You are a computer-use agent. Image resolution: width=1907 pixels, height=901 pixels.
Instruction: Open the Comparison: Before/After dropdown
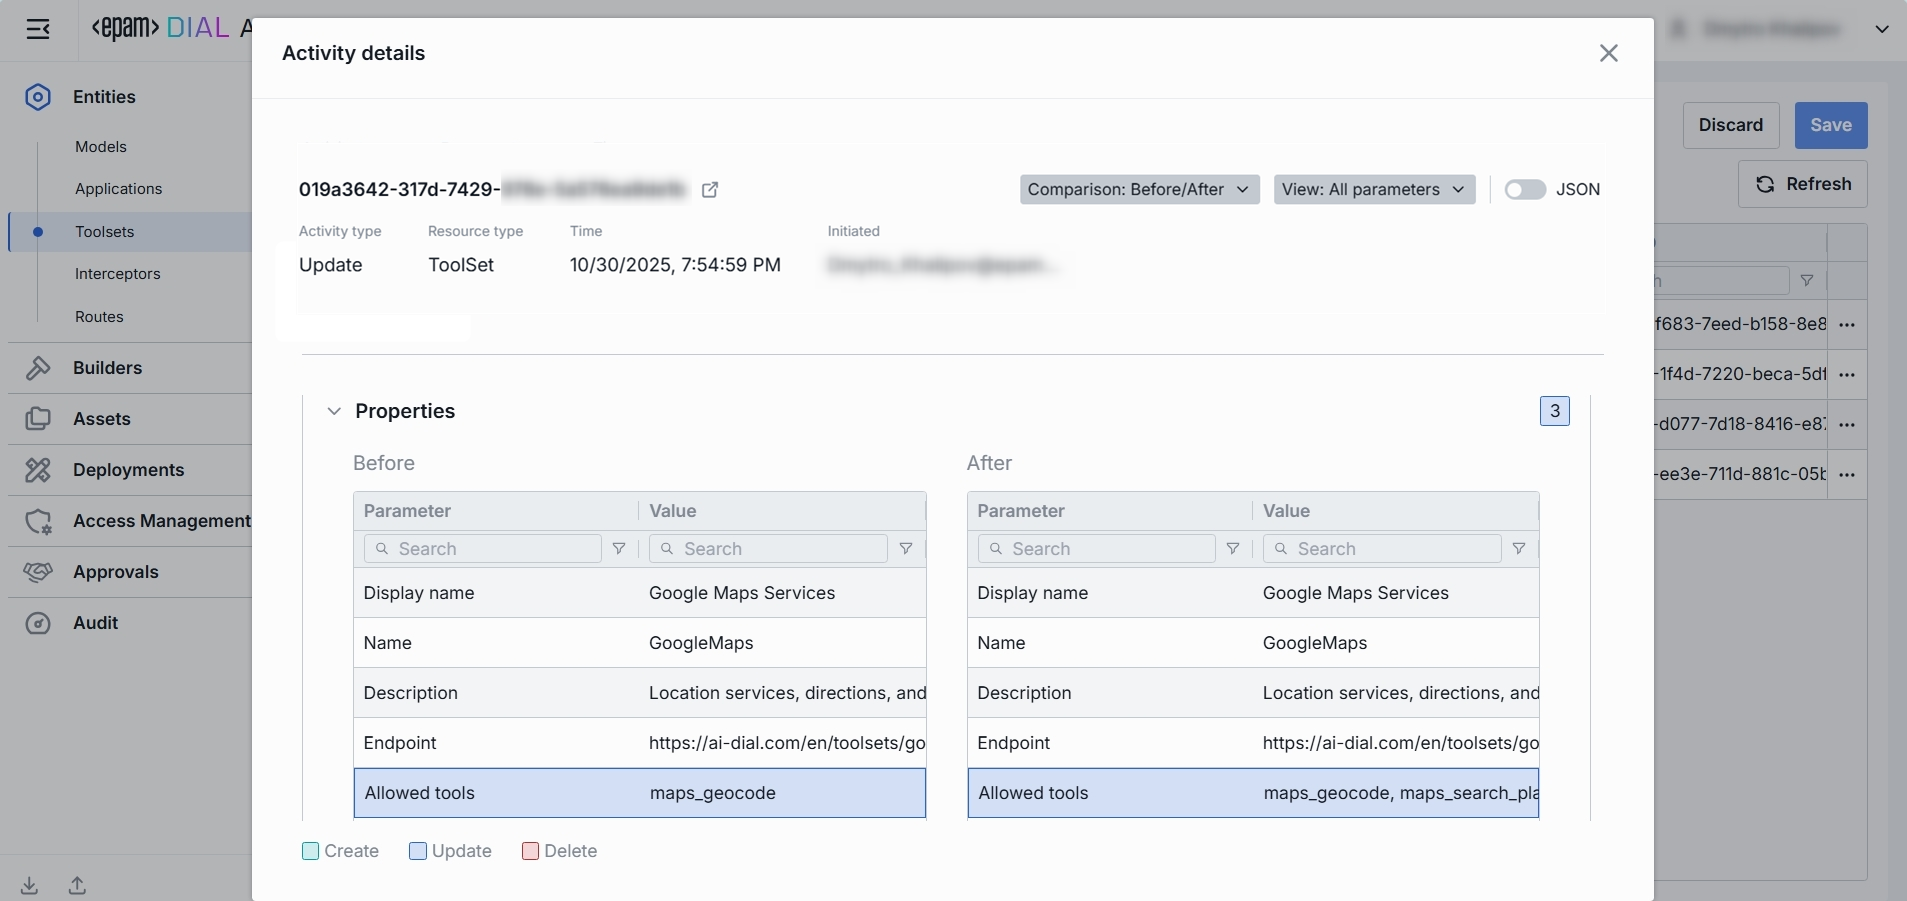(1138, 190)
